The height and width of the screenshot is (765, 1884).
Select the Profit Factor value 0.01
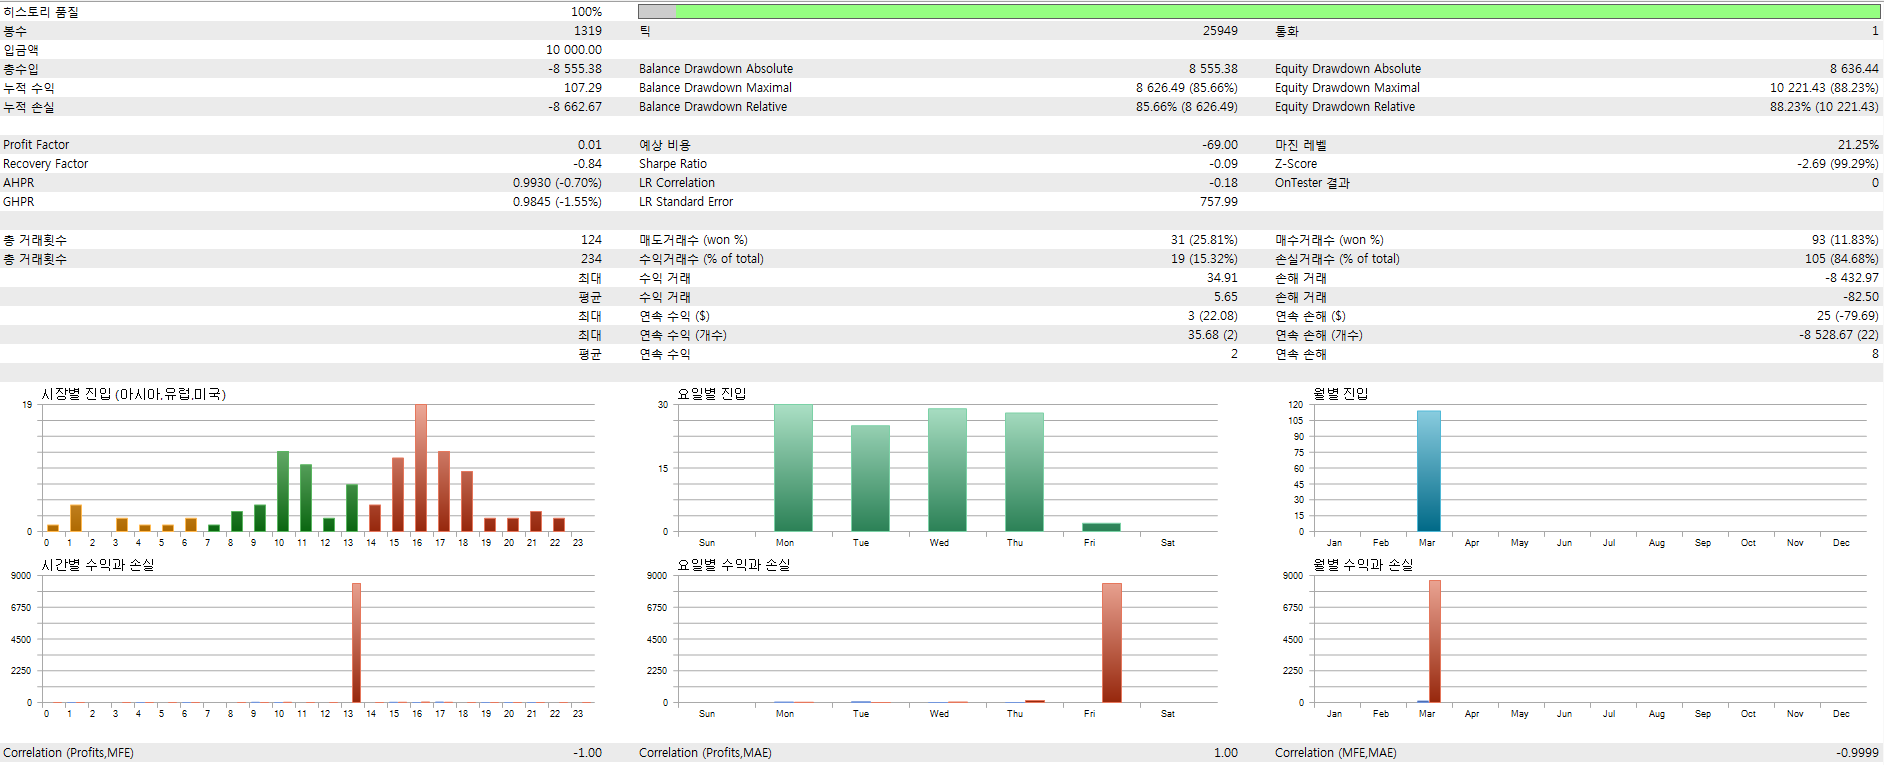pos(589,145)
